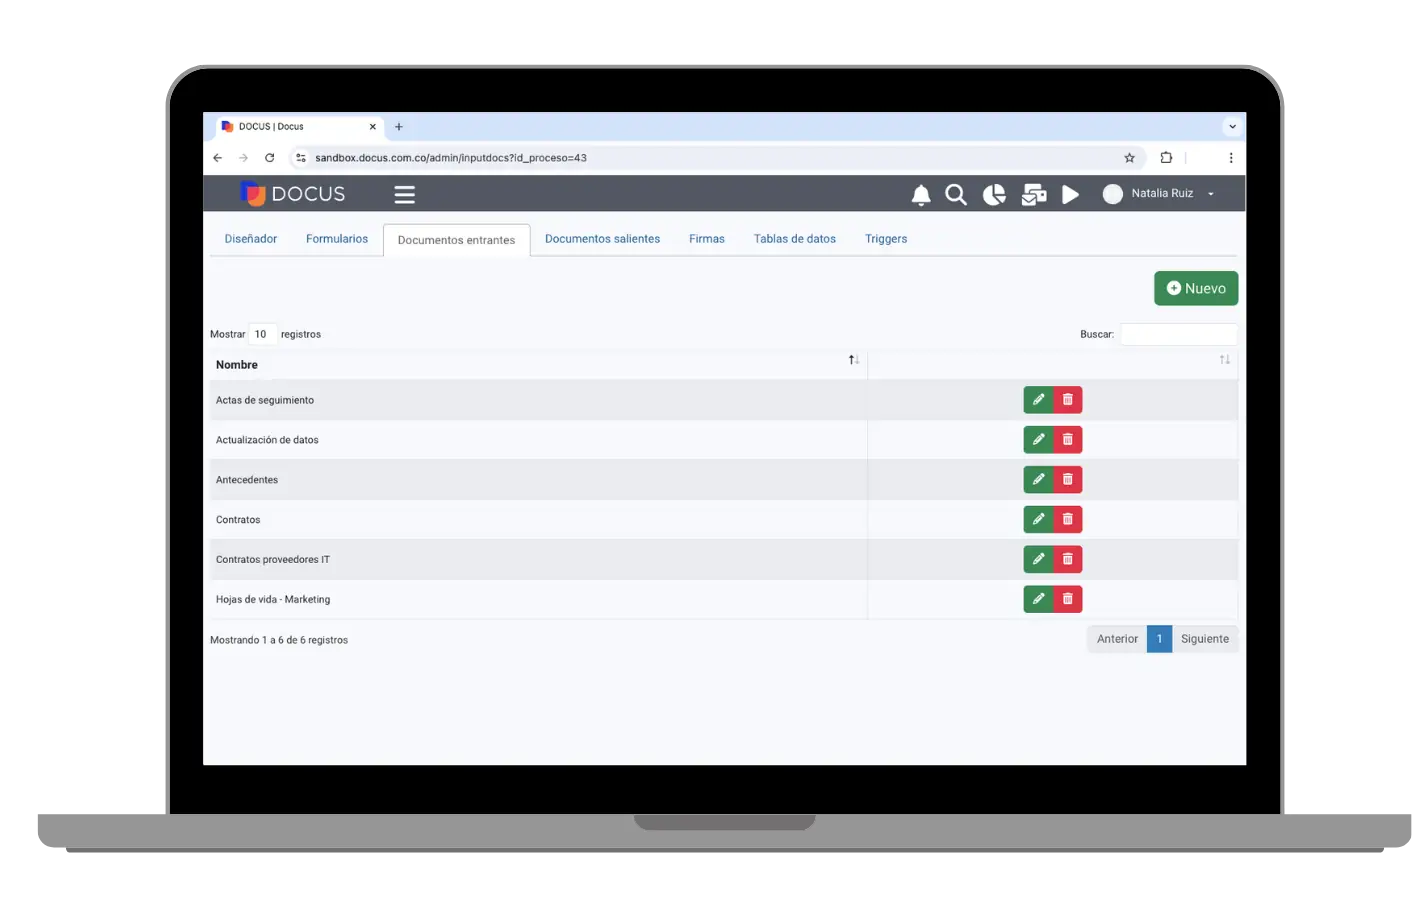Click the browser address bar URL
This screenshot has height=905, width=1428.
(x=451, y=158)
